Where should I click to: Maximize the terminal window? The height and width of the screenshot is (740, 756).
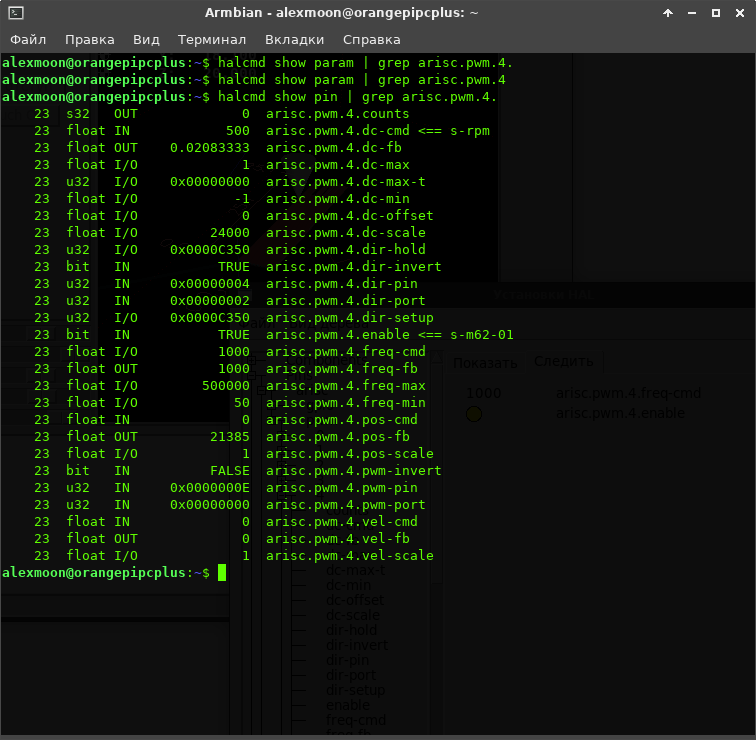[716, 13]
